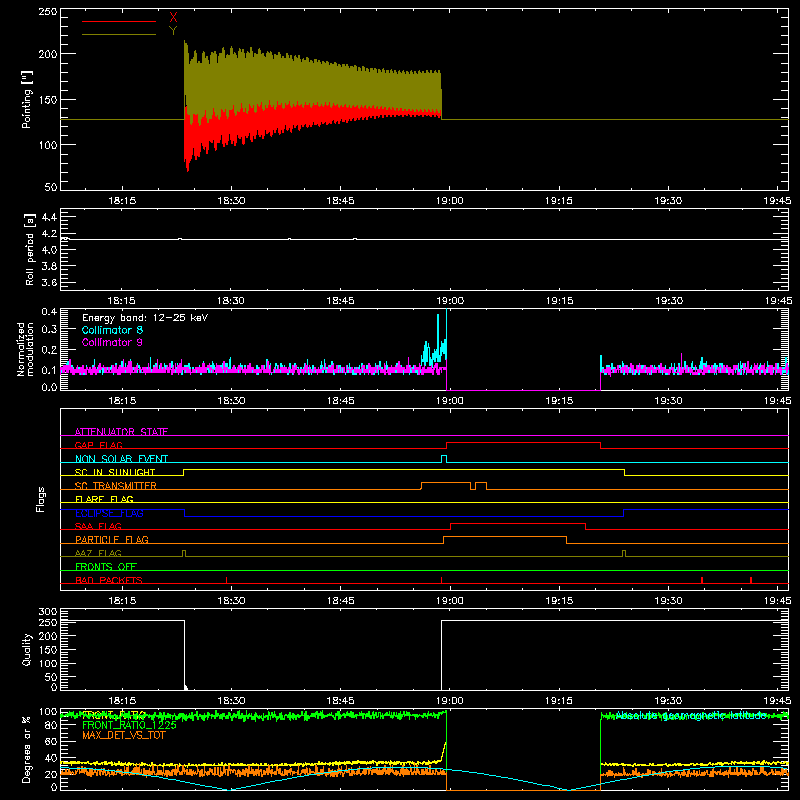Click the FLARE_FLAG label
This screenshot has width=800, height=800.
coord(104,499)
